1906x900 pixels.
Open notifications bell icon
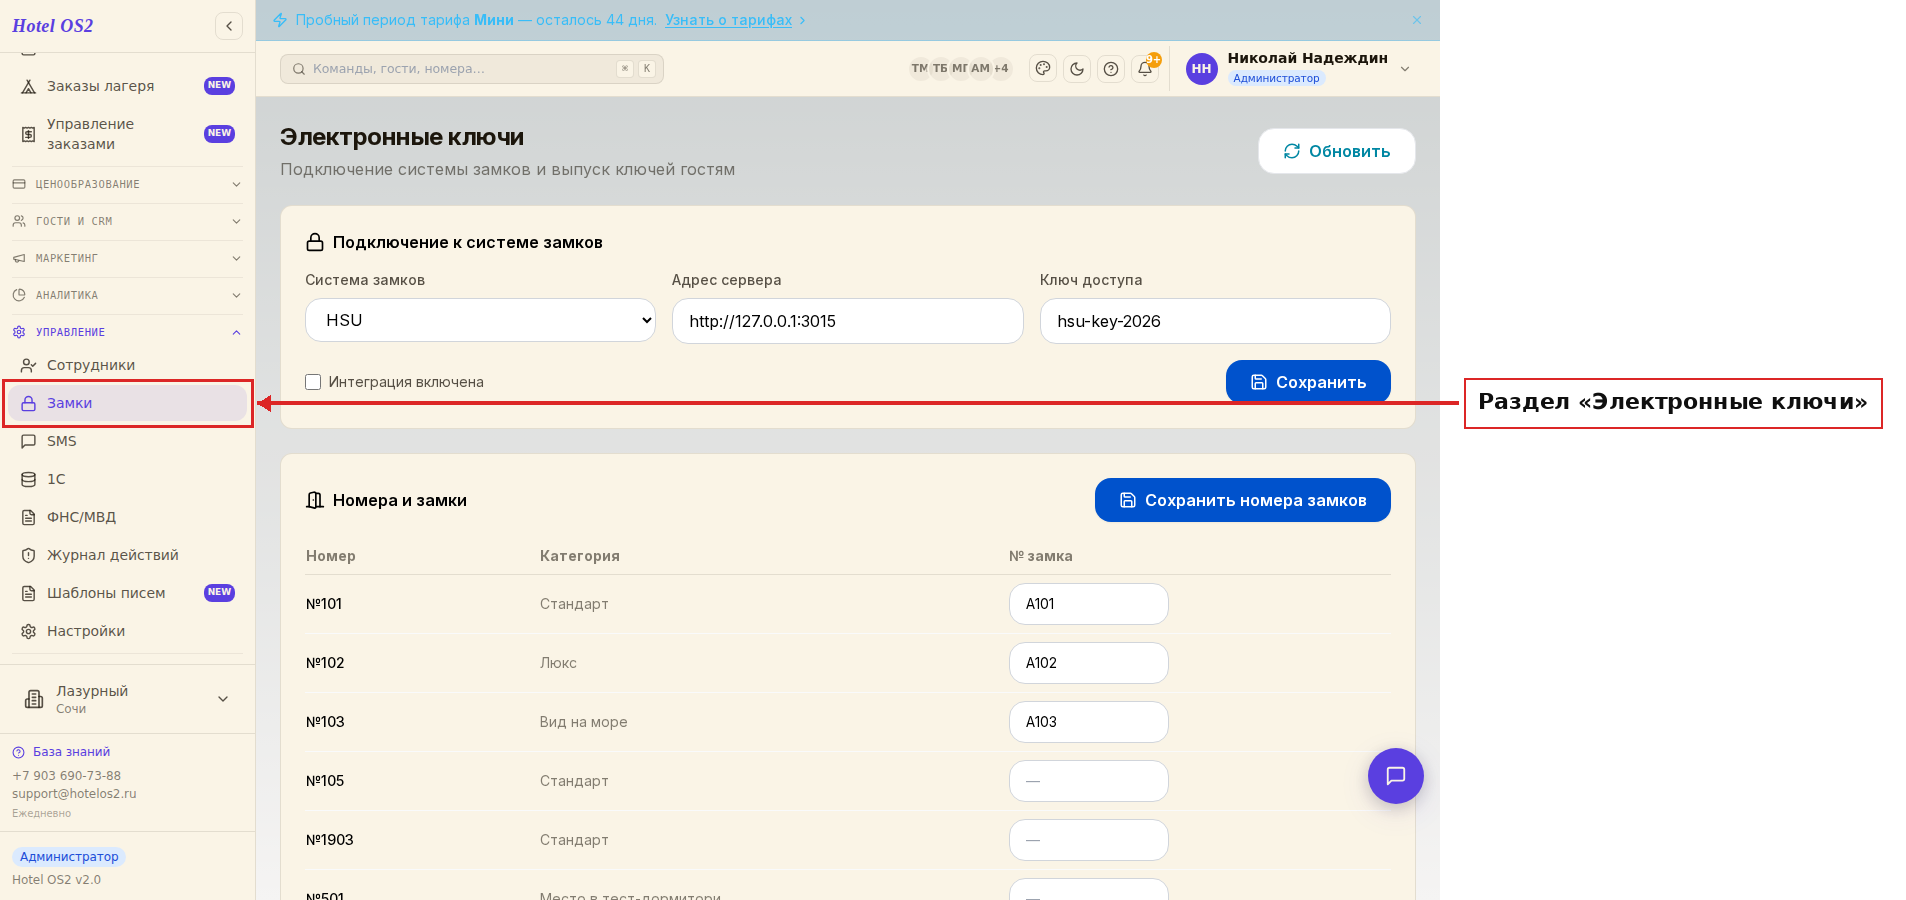click(1145, 69)
